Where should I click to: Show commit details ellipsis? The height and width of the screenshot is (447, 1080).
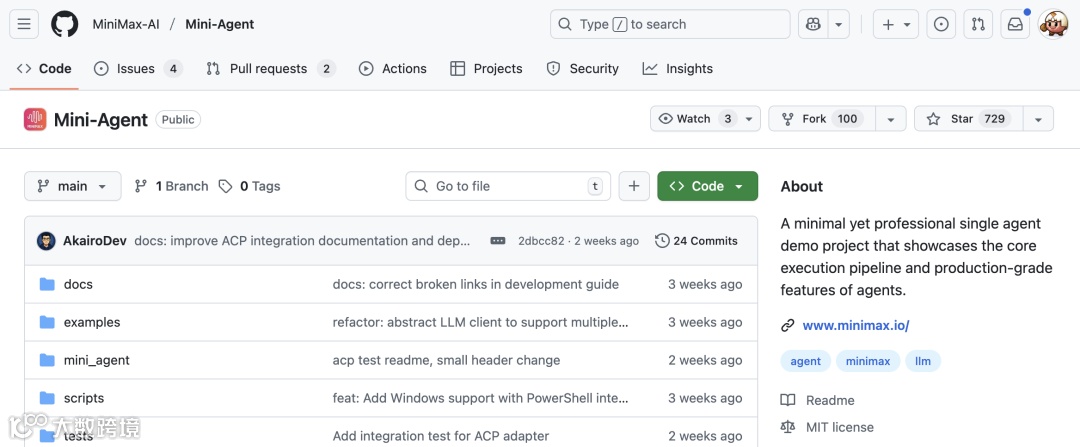[498, 241]
